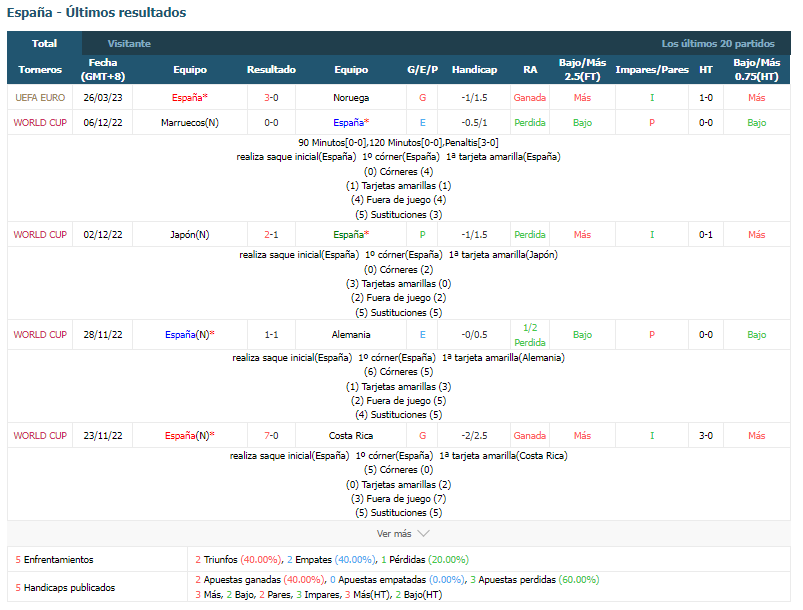Image resolution: width=803 pixels, height=610 pixels.
Task: Select 'España - Últimos resultados' heading
Action: point(97,12)
